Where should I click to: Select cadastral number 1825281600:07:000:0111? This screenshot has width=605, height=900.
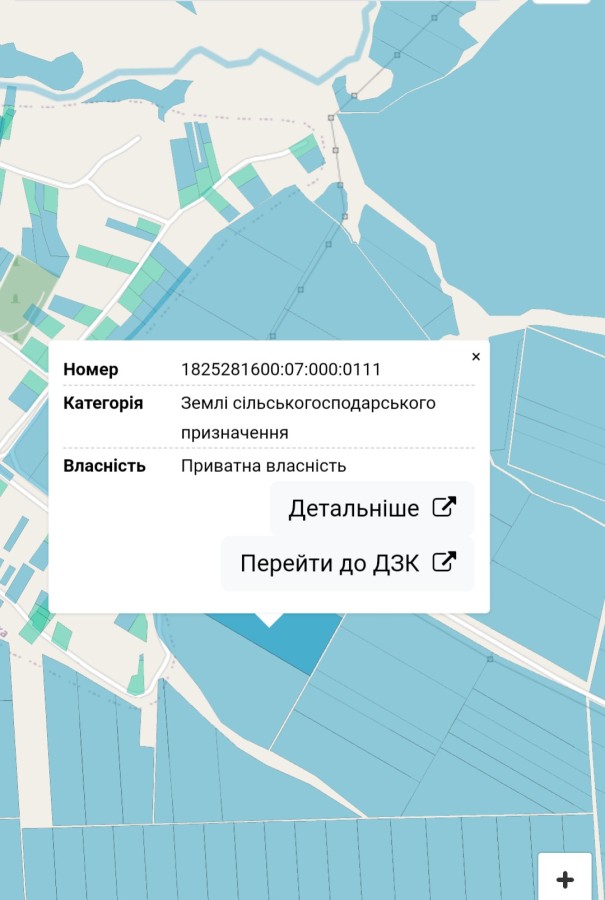coord(281,369)
